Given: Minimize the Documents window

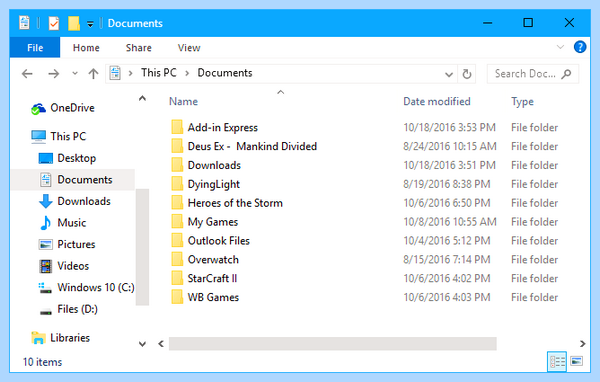Looking at the screenshot, I should [488, 23].
